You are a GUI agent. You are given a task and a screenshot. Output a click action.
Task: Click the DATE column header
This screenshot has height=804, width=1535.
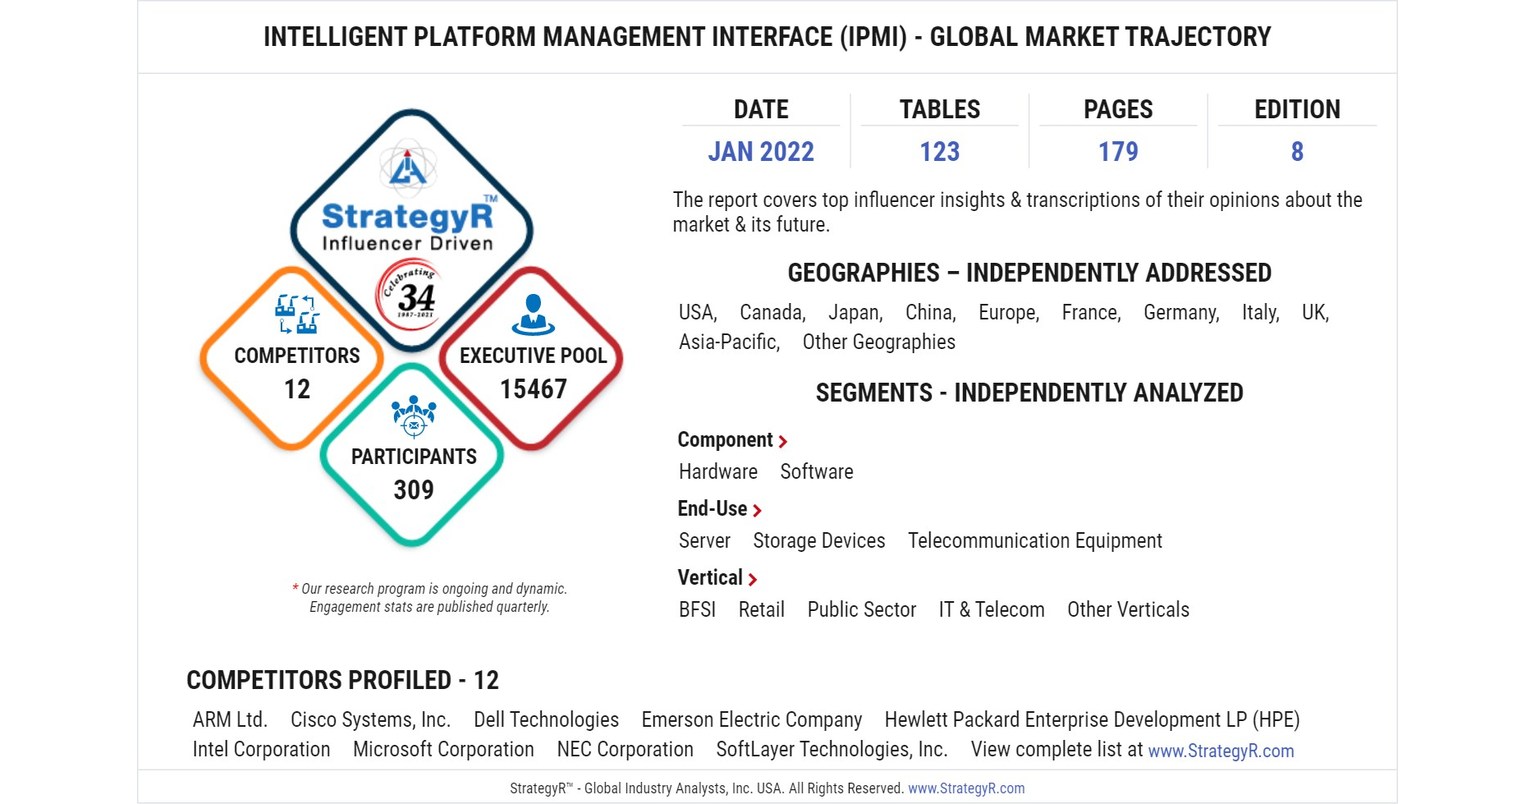(x=761, y=109)
